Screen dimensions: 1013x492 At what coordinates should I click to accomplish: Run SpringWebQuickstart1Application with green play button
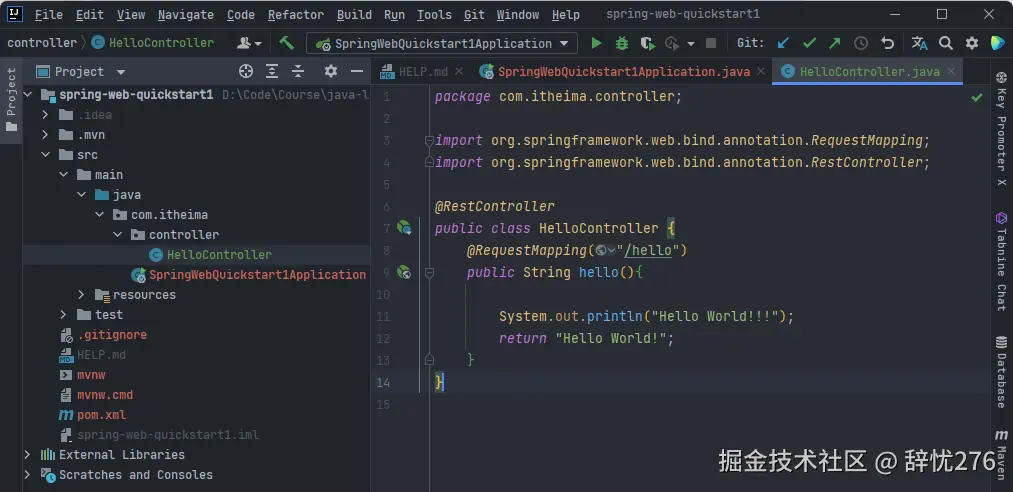[596, 43]
